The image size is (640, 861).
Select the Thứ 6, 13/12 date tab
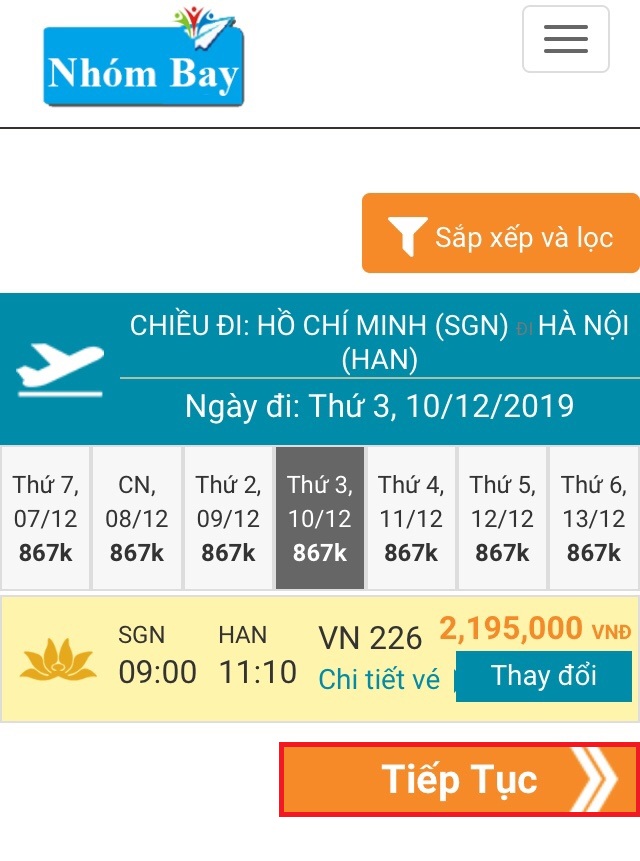tap(594, 518)
